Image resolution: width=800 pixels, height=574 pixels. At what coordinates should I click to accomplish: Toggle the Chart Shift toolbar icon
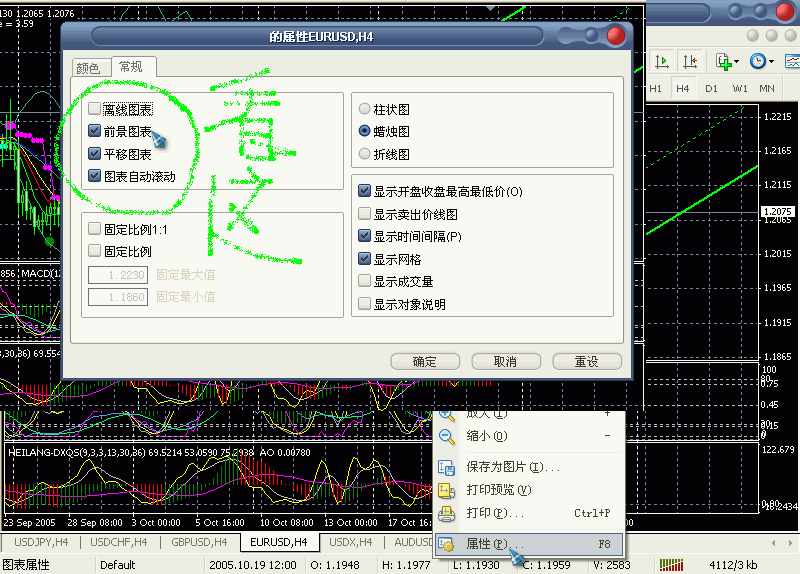690,62
